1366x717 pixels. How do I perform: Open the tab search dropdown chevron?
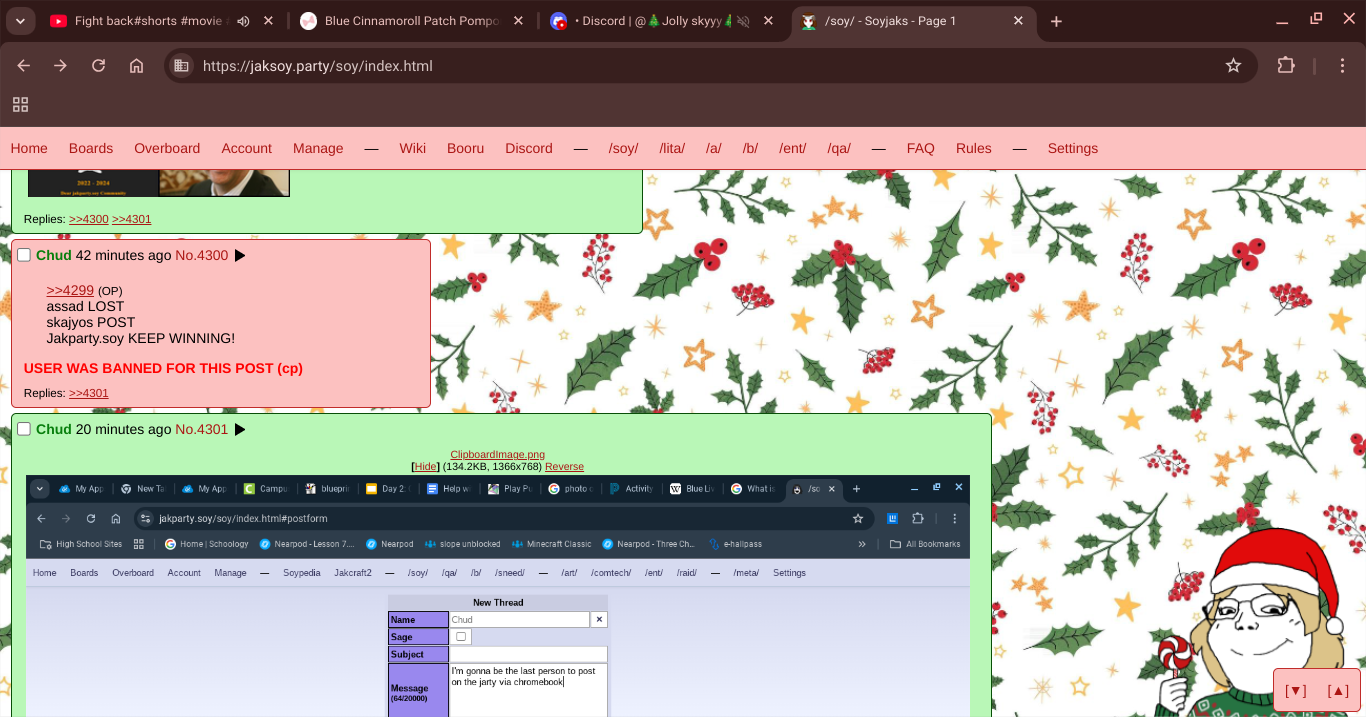[20, 21]
